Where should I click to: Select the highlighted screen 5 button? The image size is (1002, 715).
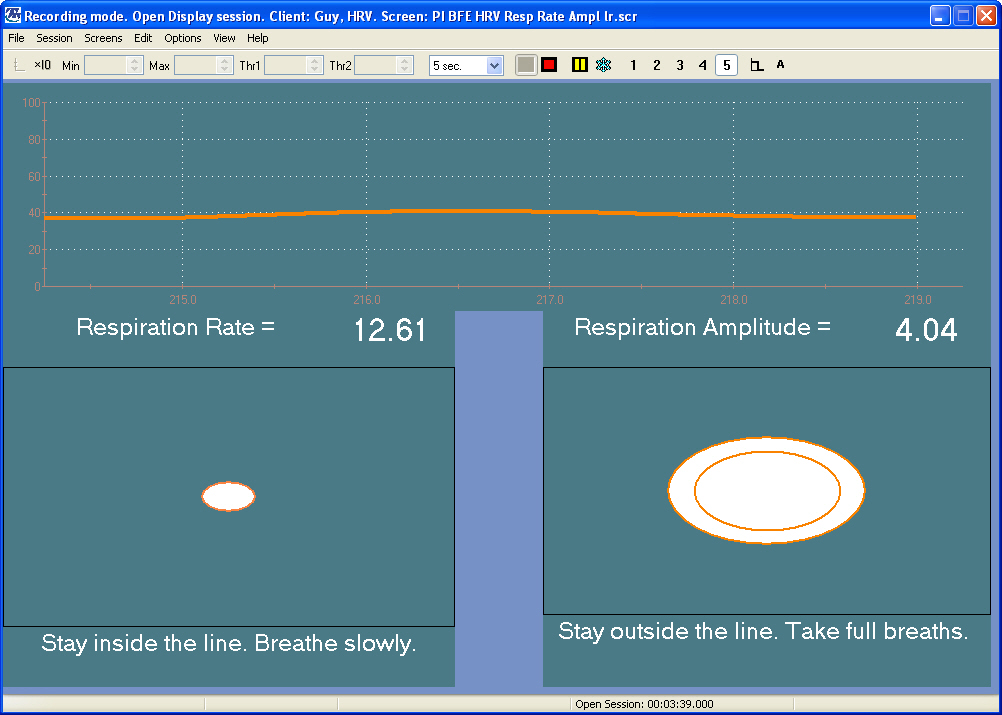coord(727,65)
